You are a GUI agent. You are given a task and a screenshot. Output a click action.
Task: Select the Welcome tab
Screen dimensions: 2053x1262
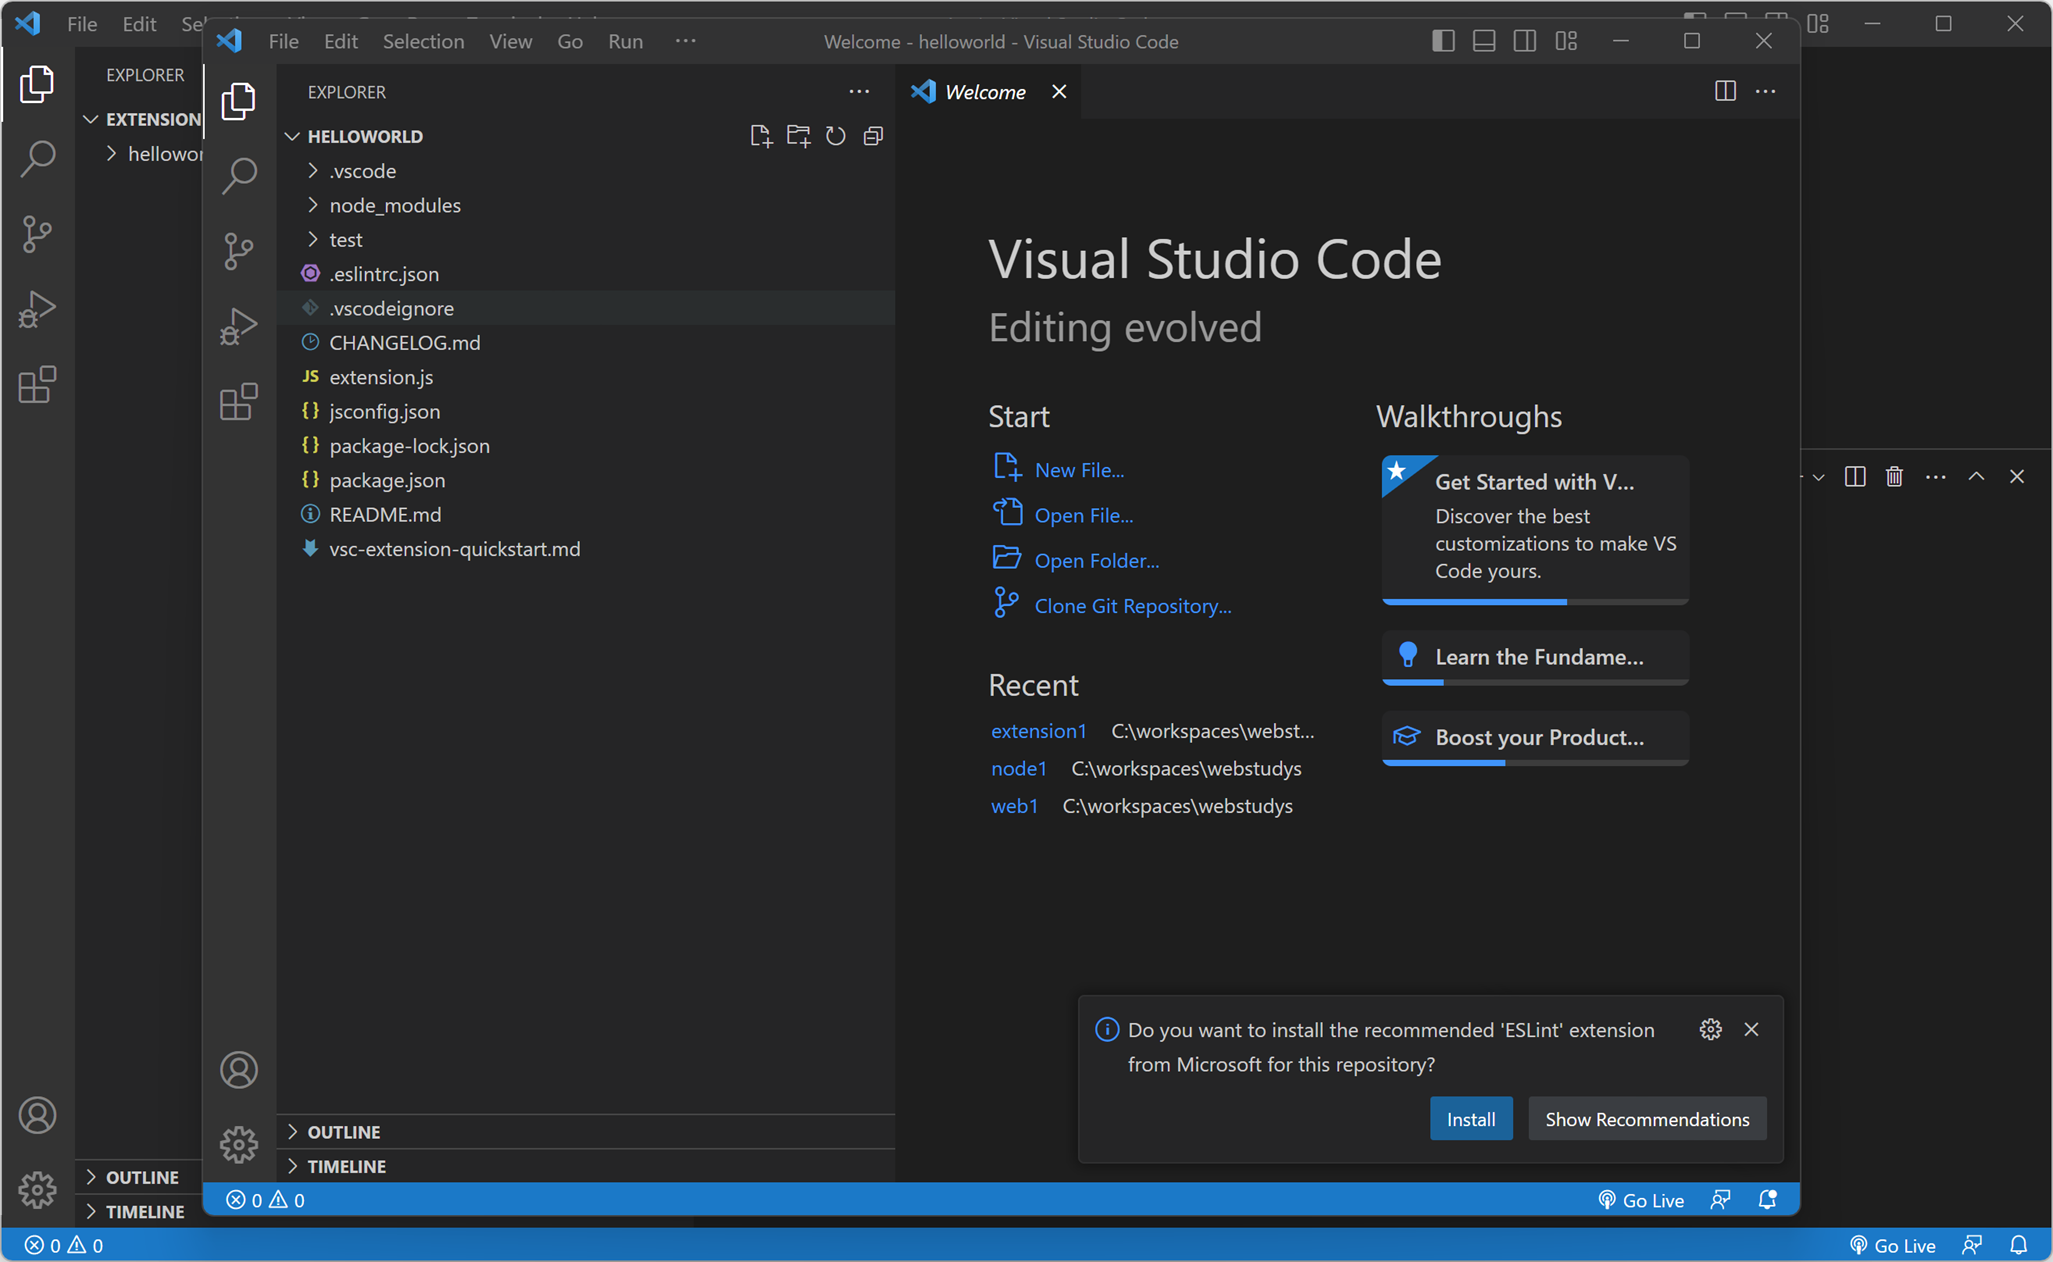984,92
